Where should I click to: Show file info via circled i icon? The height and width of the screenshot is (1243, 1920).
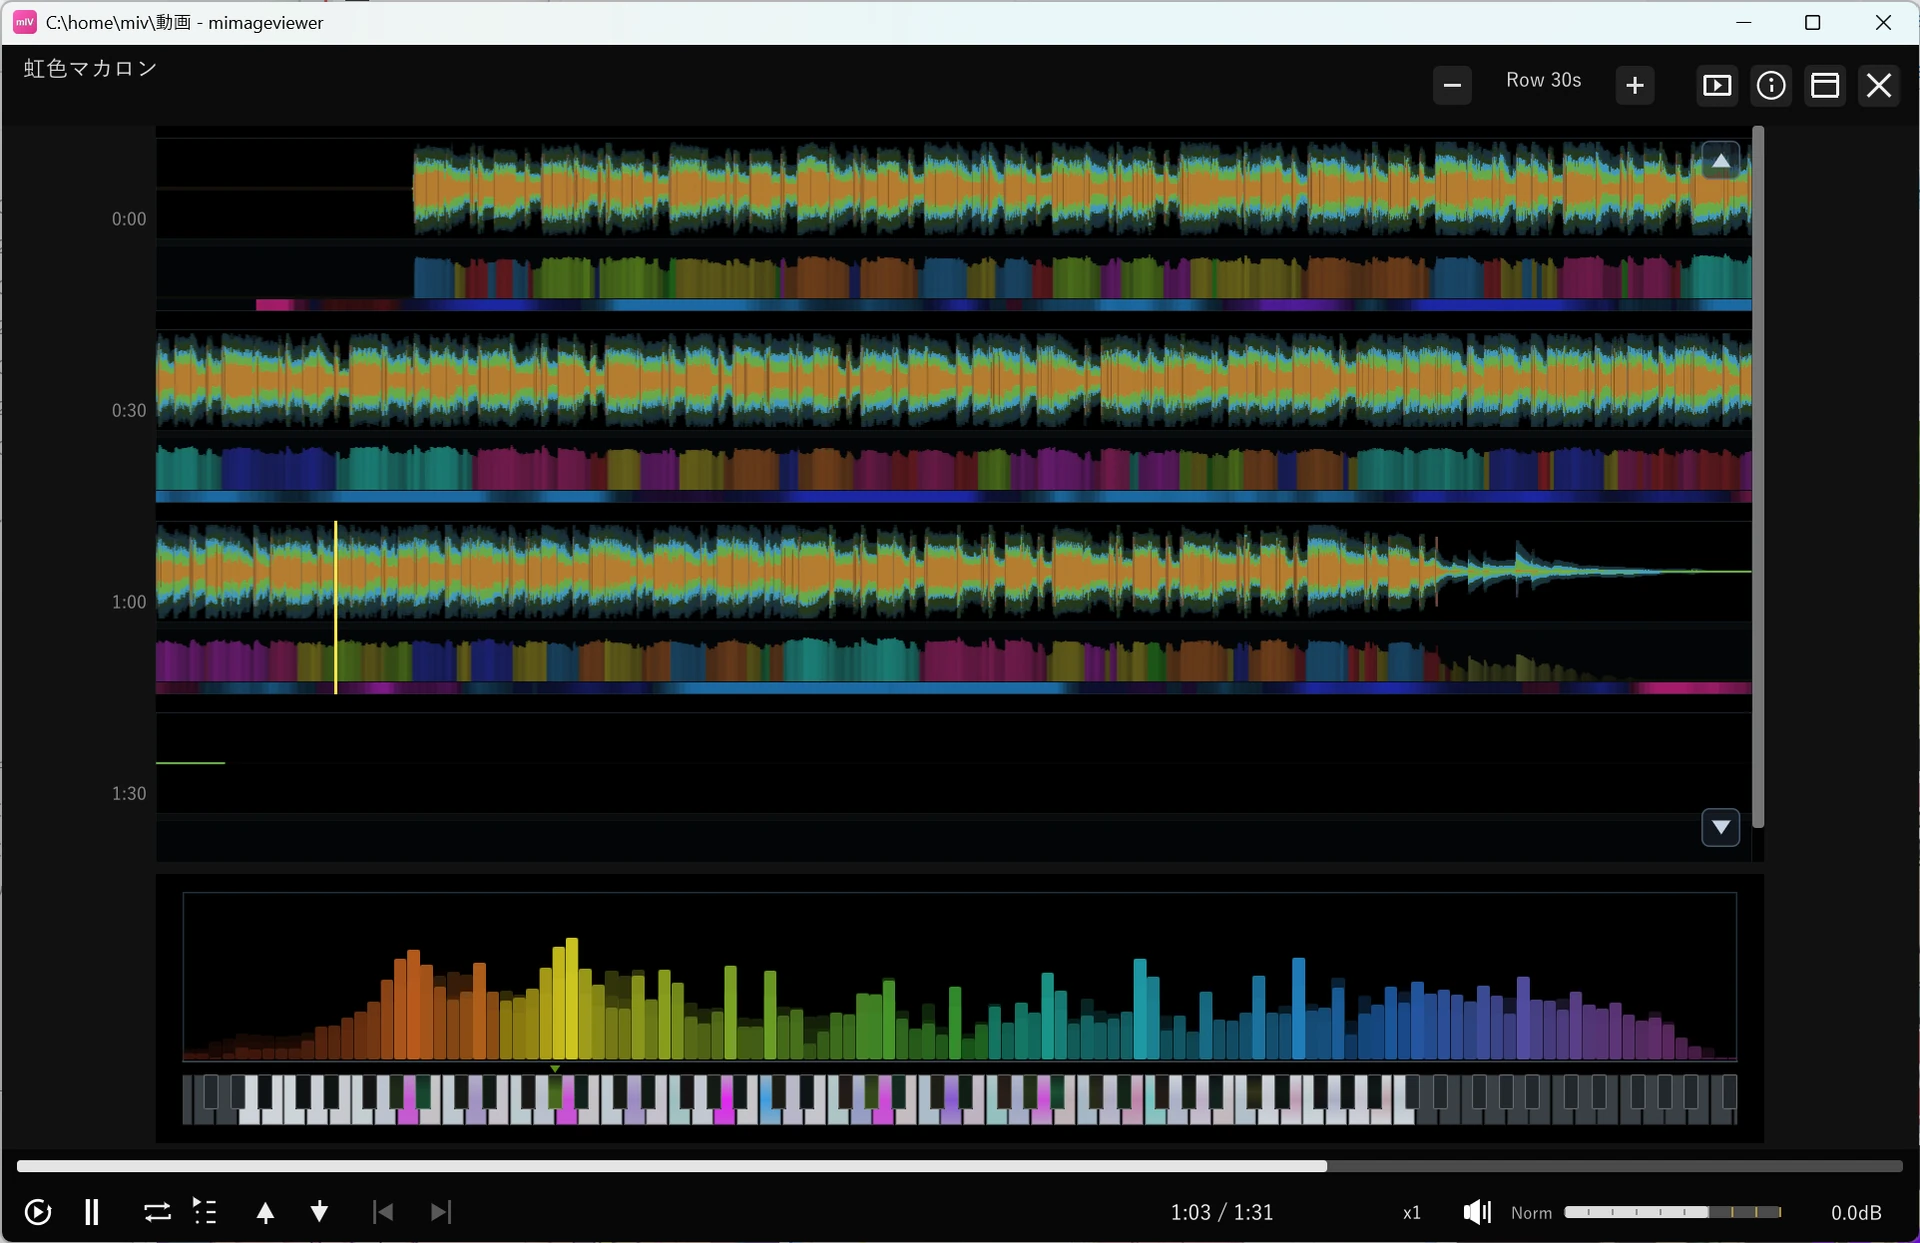1771,85
